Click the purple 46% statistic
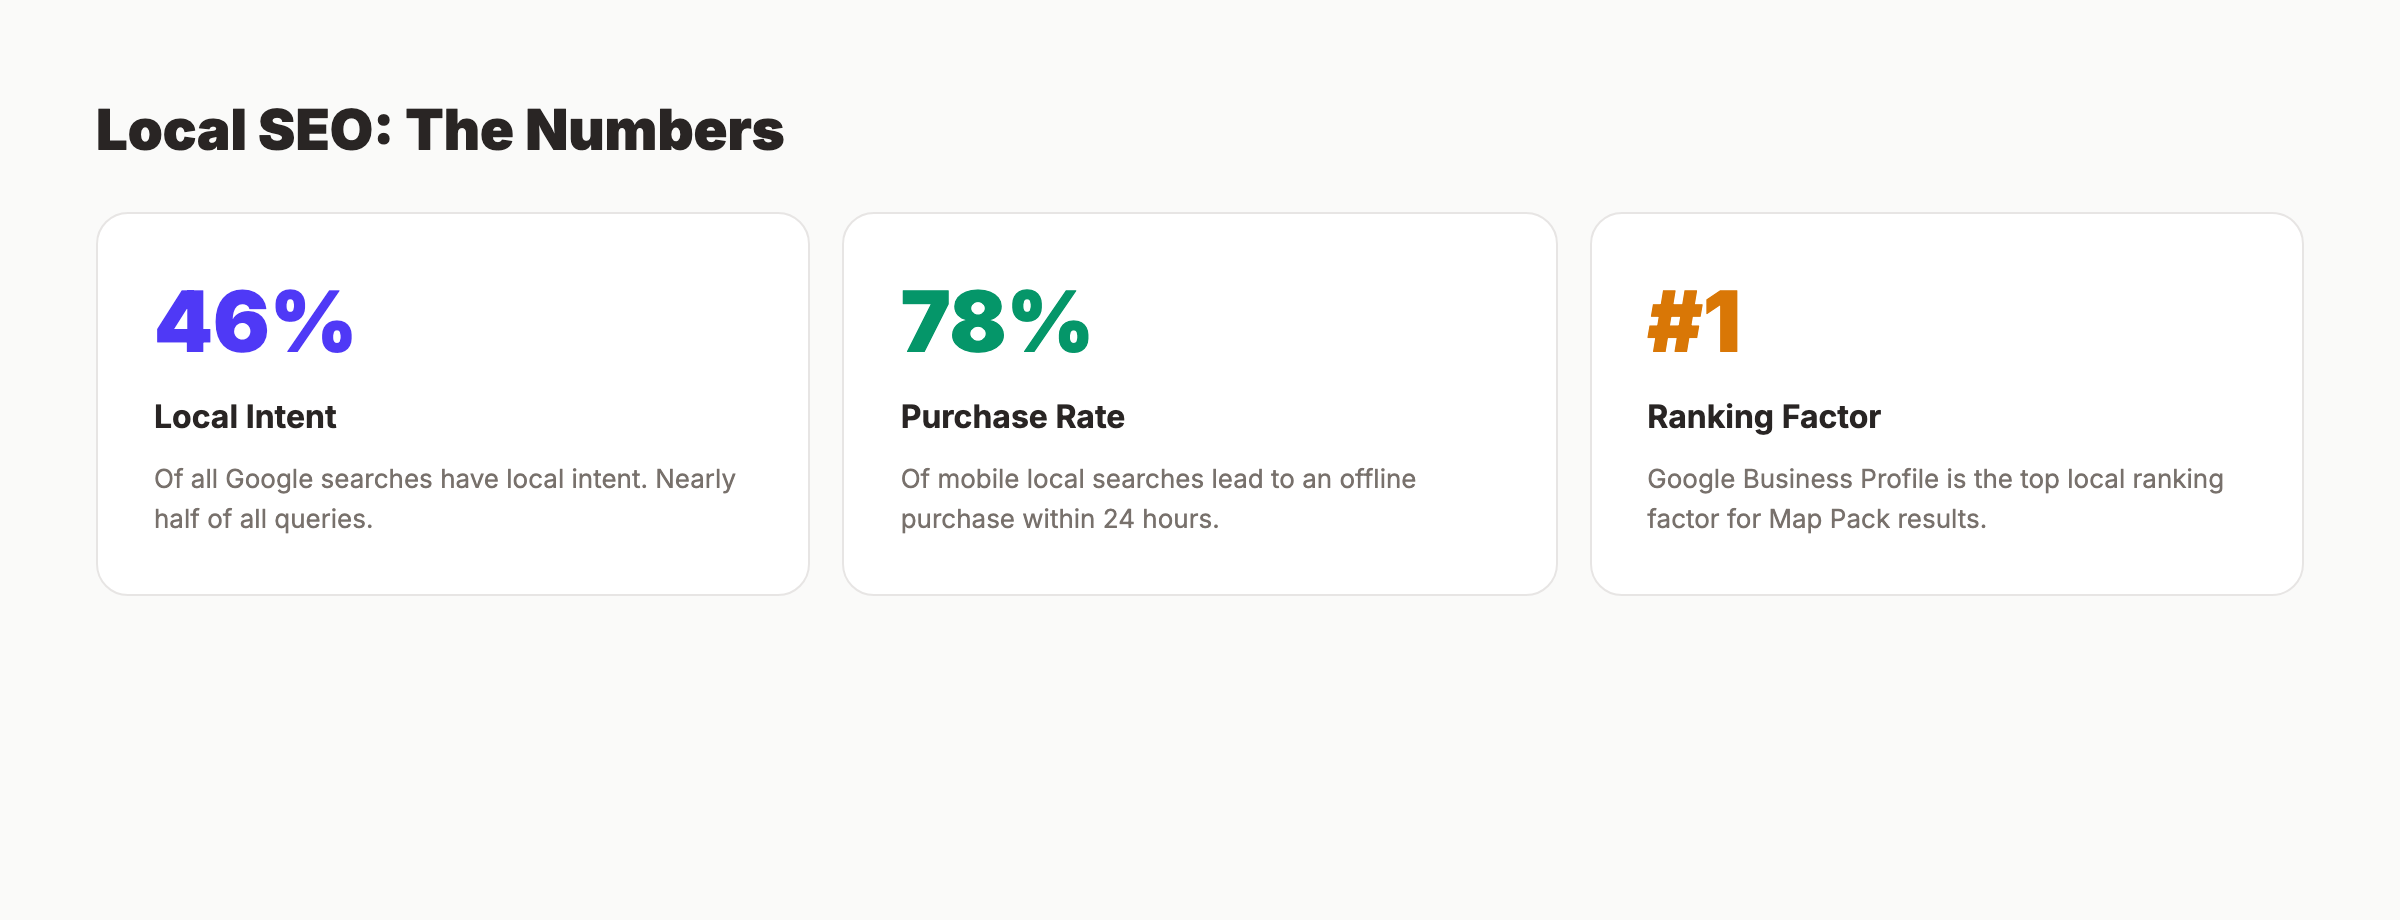Image resolution: width=2400 pixels, height=920 pixels. [254, 322]
